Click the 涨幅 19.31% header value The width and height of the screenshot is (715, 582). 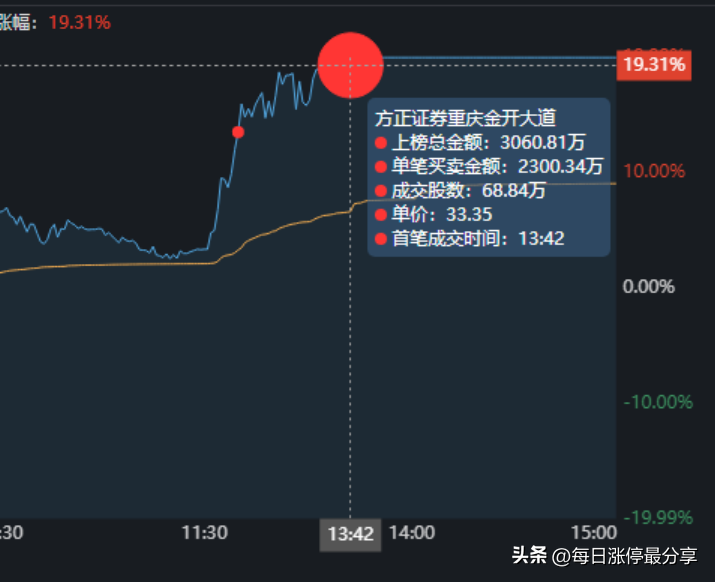pyautogui.click(x=80, y=22)
